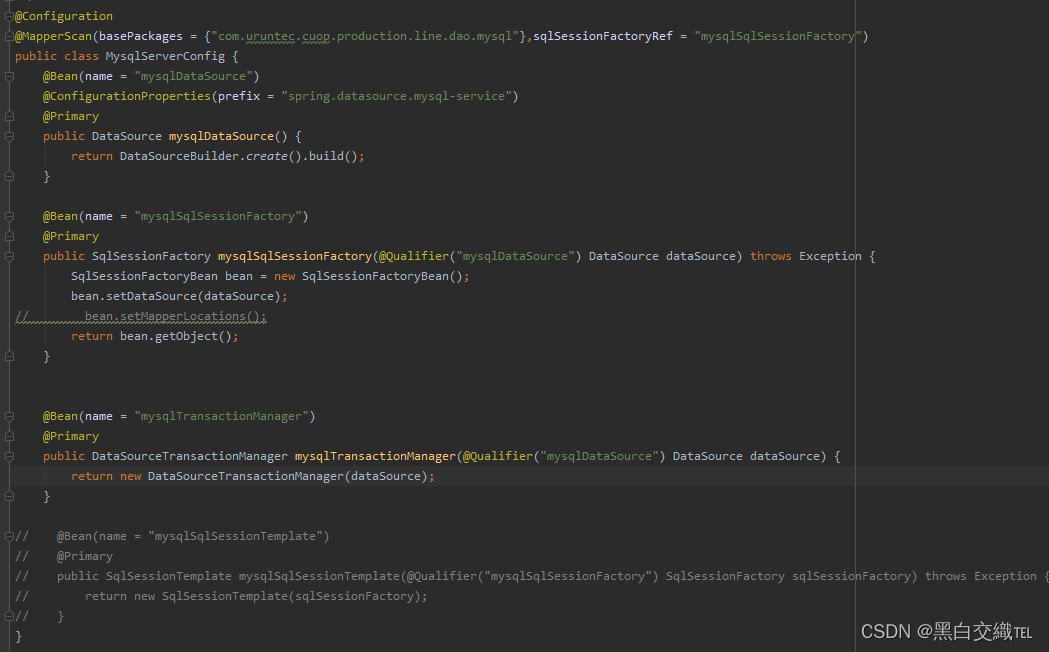Click mysqlSqlSessionFactory method name in declaration
This screenshot has height=652, width=1049.
pos(295,256)
